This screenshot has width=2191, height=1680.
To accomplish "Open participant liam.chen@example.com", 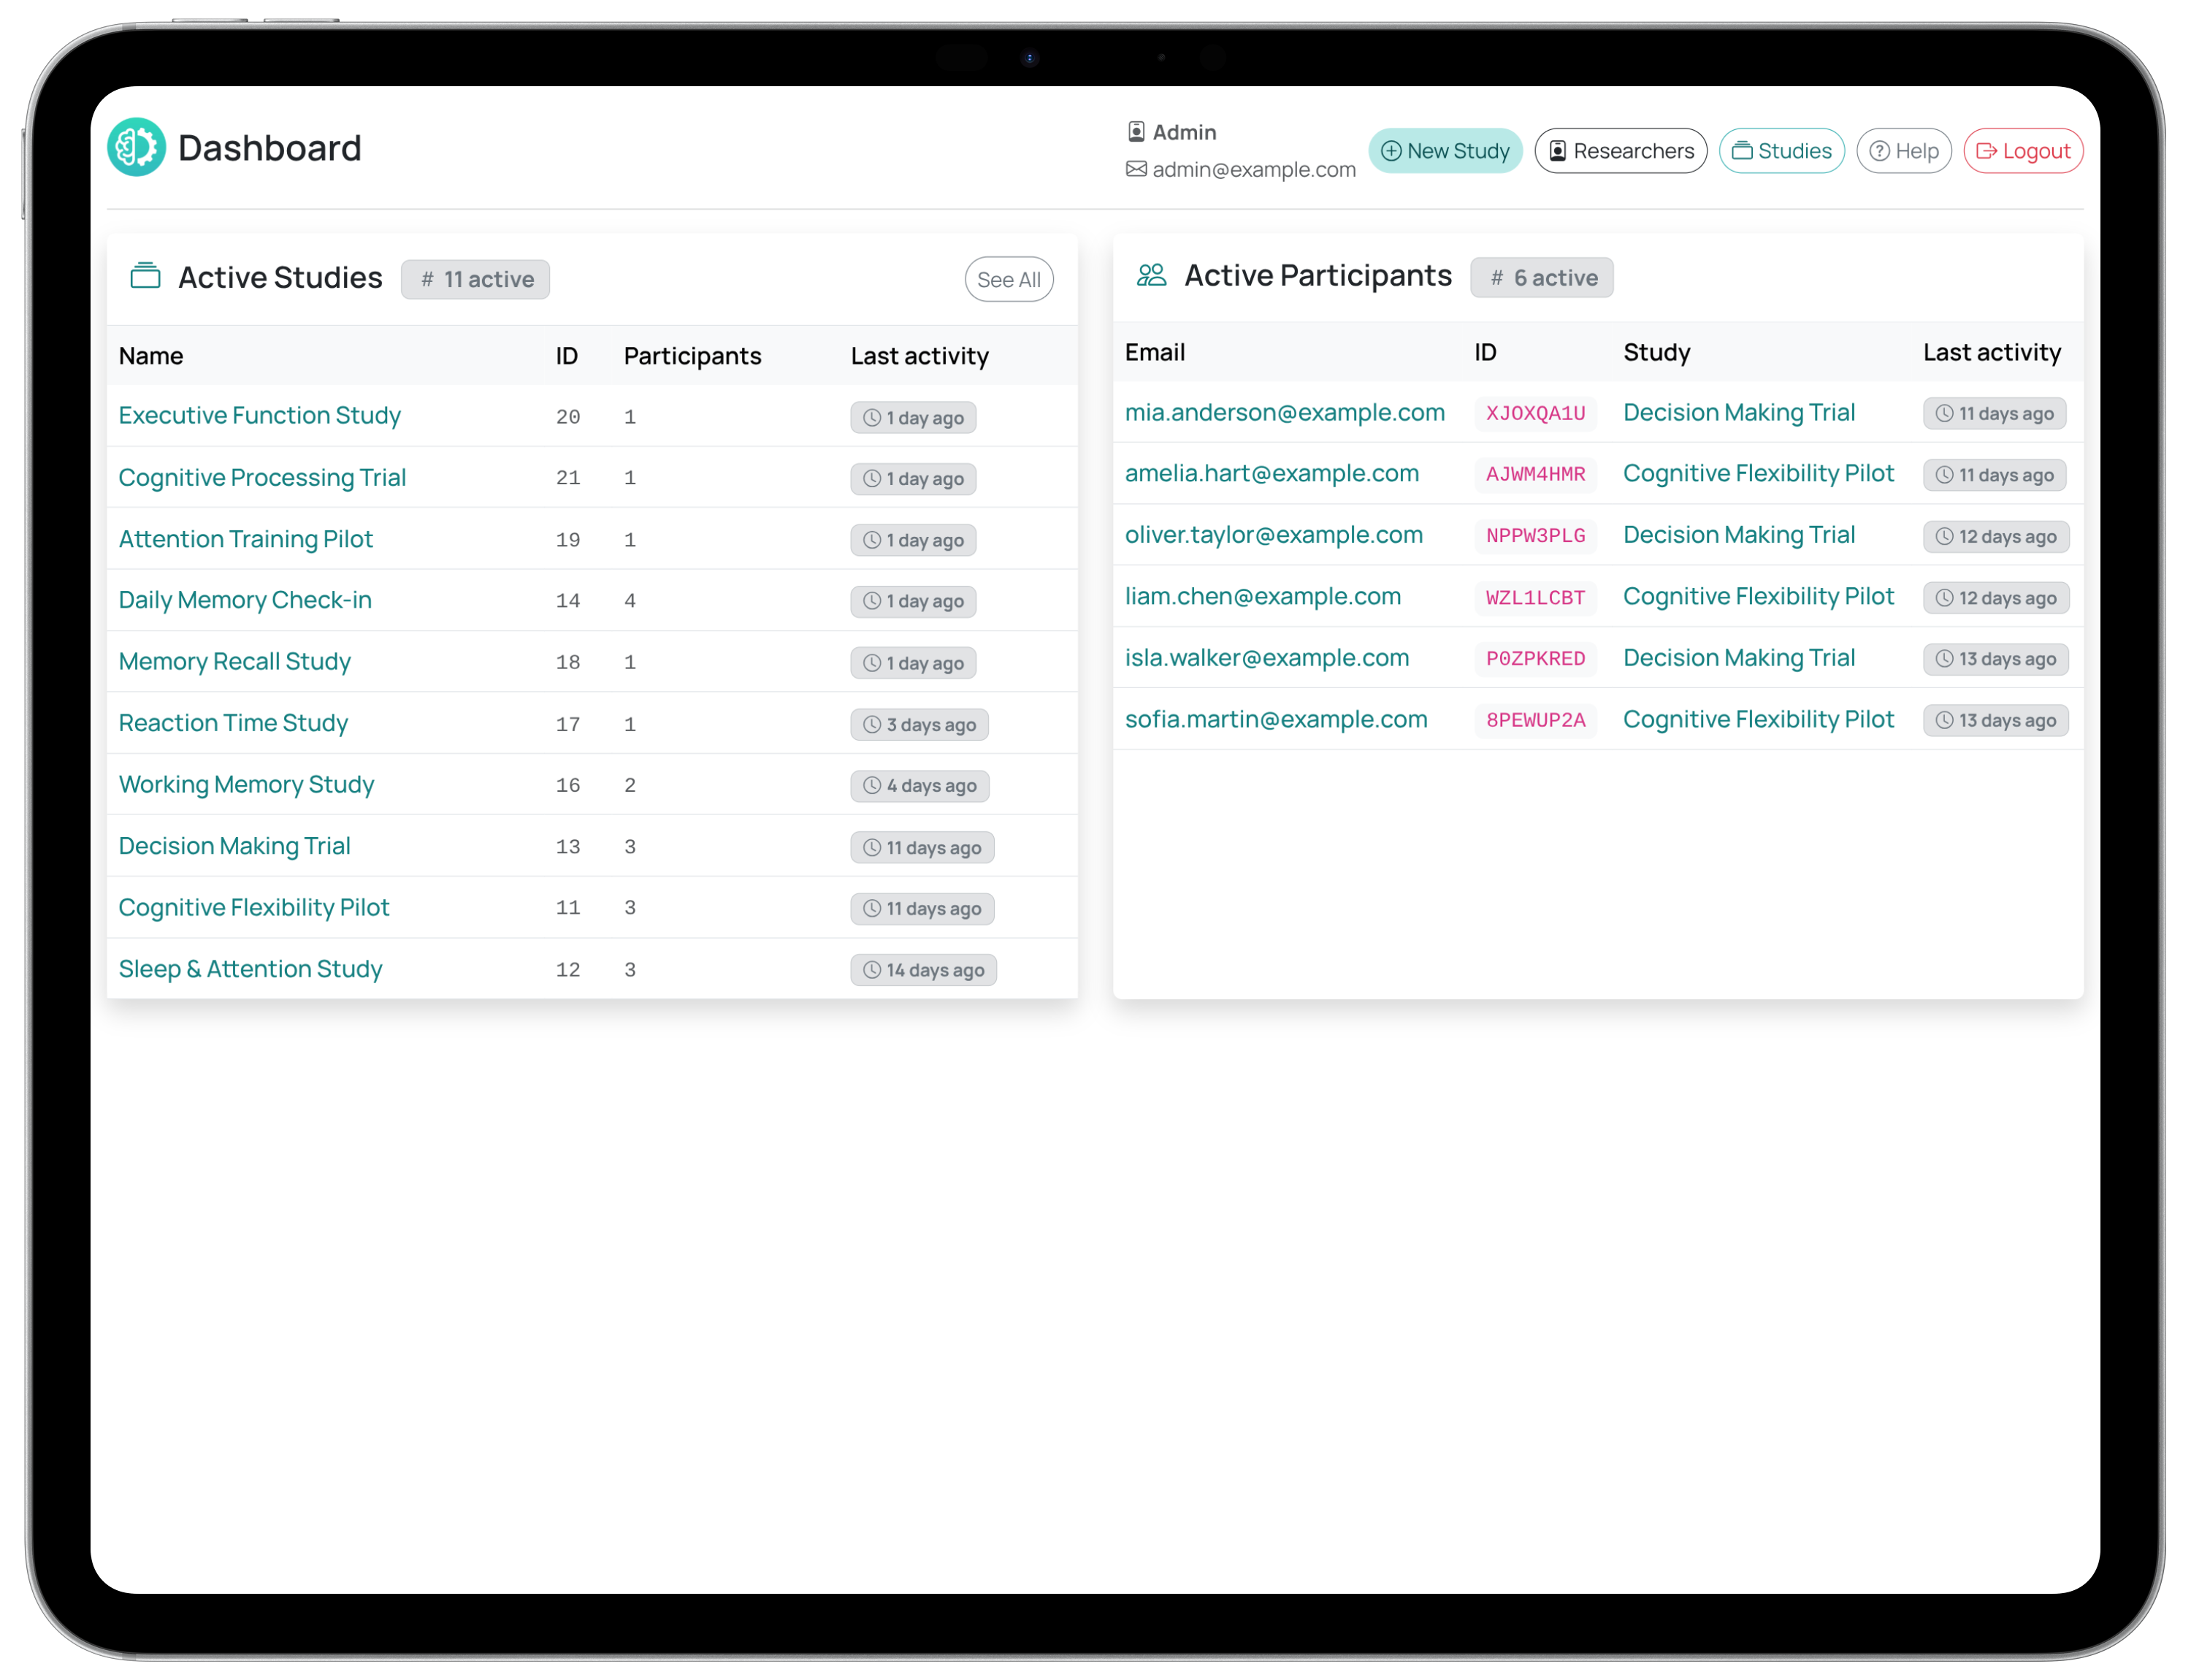I will pyautogui.click(x=1262, y=596).
